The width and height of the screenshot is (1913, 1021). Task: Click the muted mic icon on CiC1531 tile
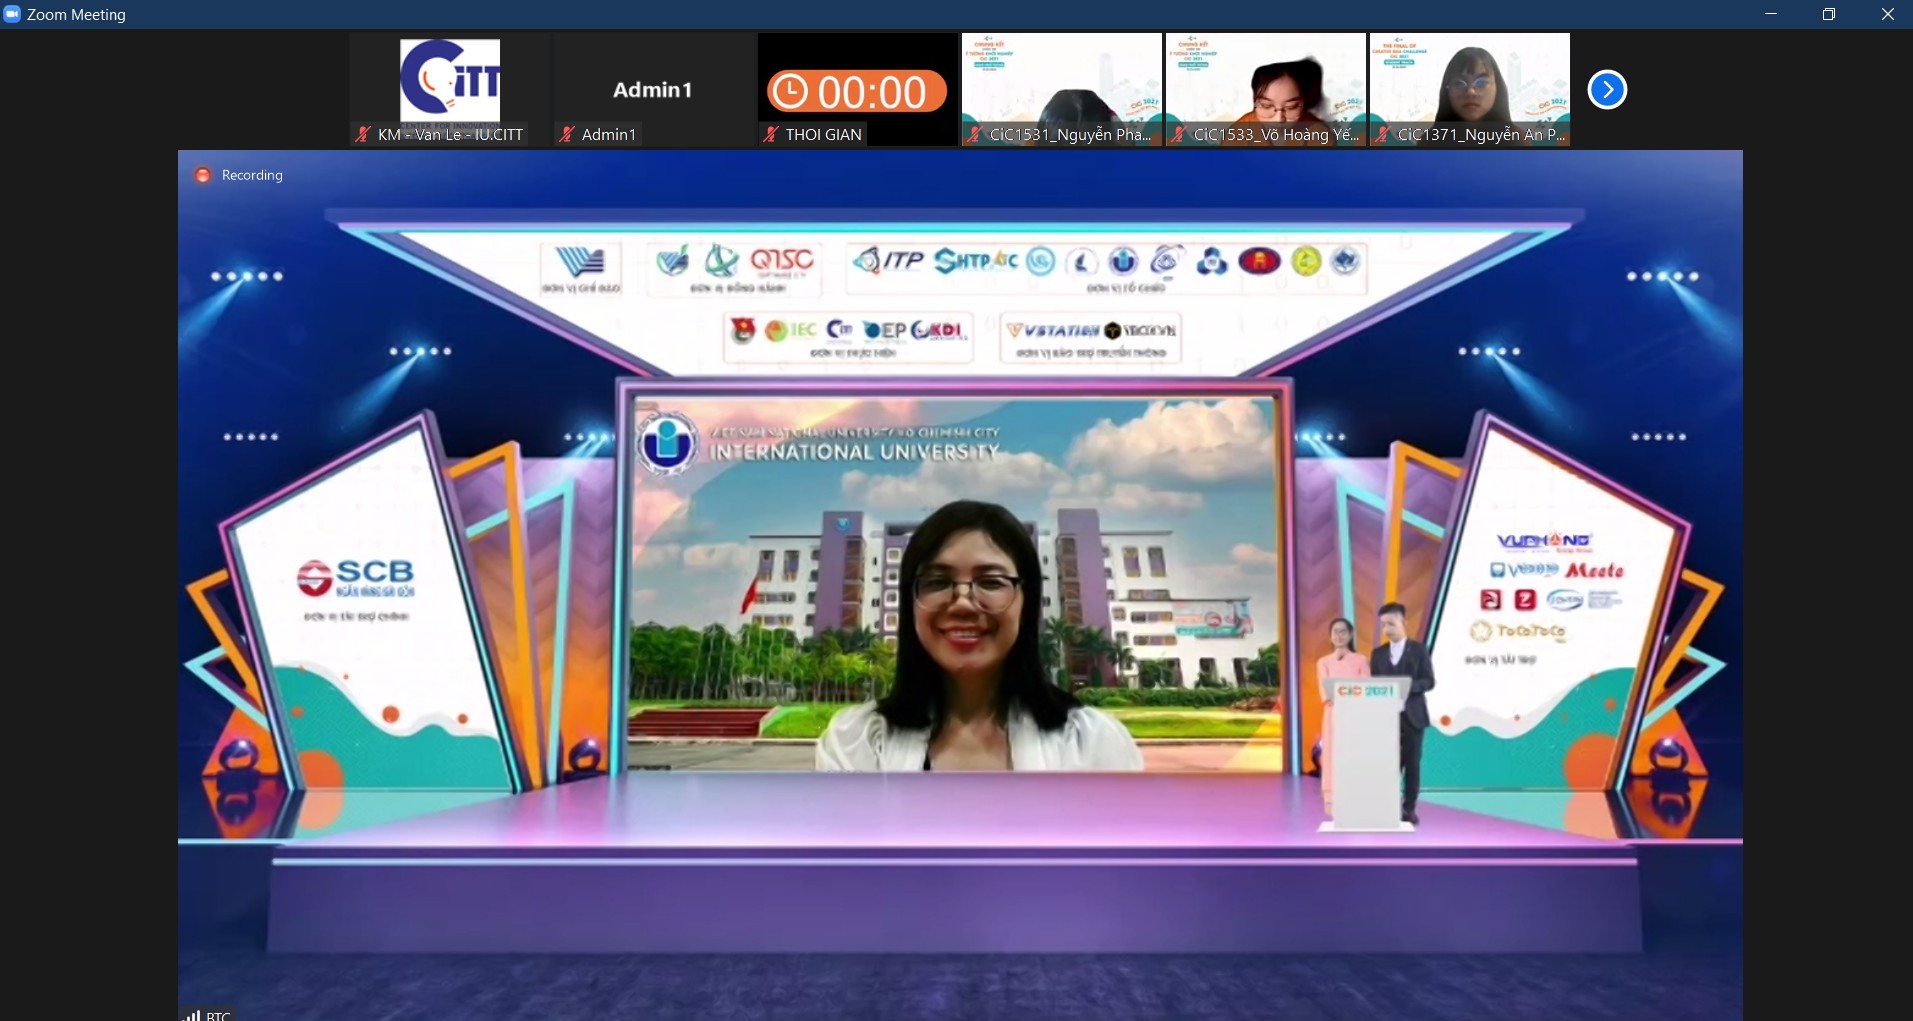point(975,134)
